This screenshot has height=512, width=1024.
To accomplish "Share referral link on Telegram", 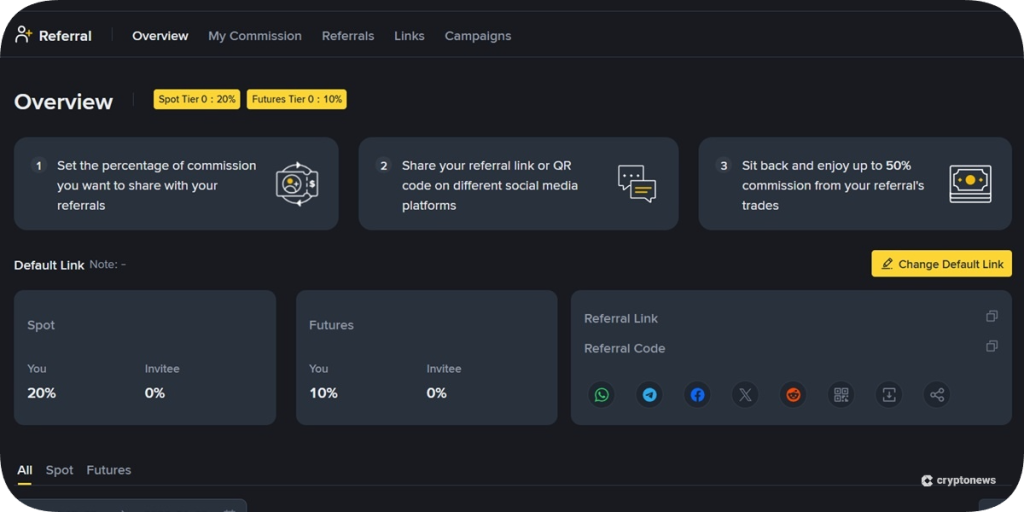I will [x=650, y=395].
